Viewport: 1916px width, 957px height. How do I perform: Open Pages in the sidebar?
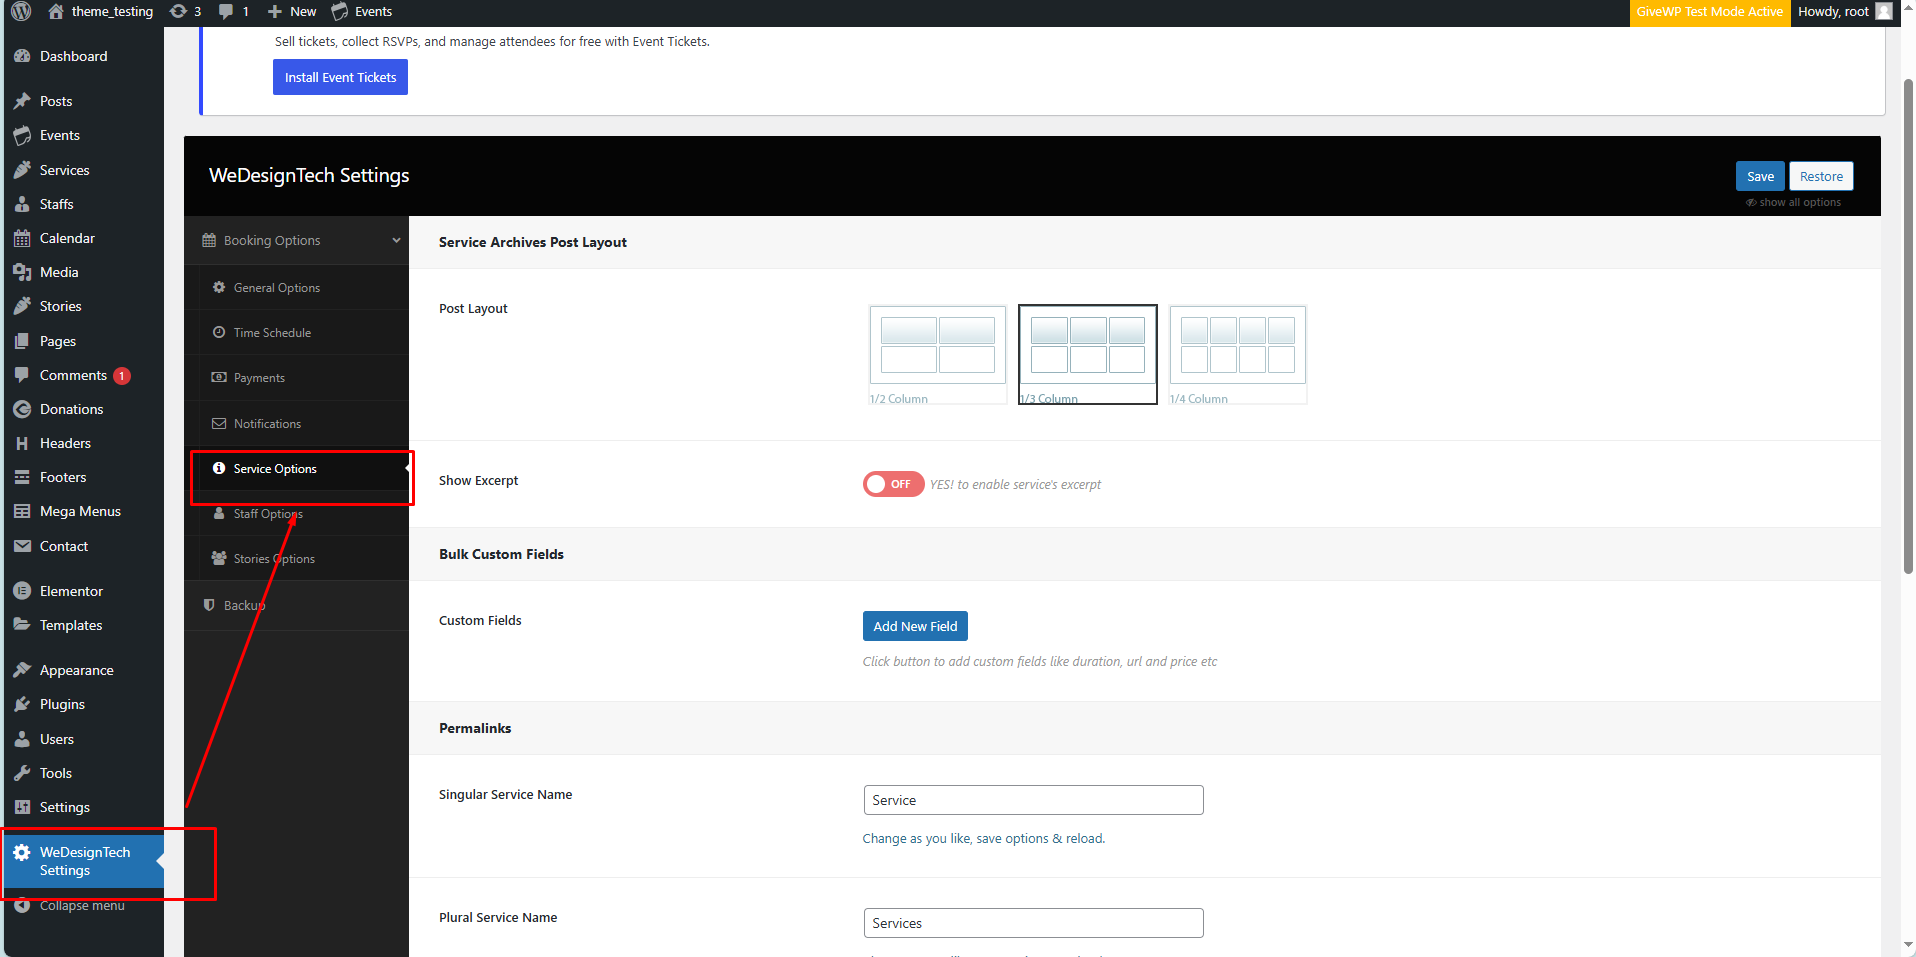click(x=84, y=341)
